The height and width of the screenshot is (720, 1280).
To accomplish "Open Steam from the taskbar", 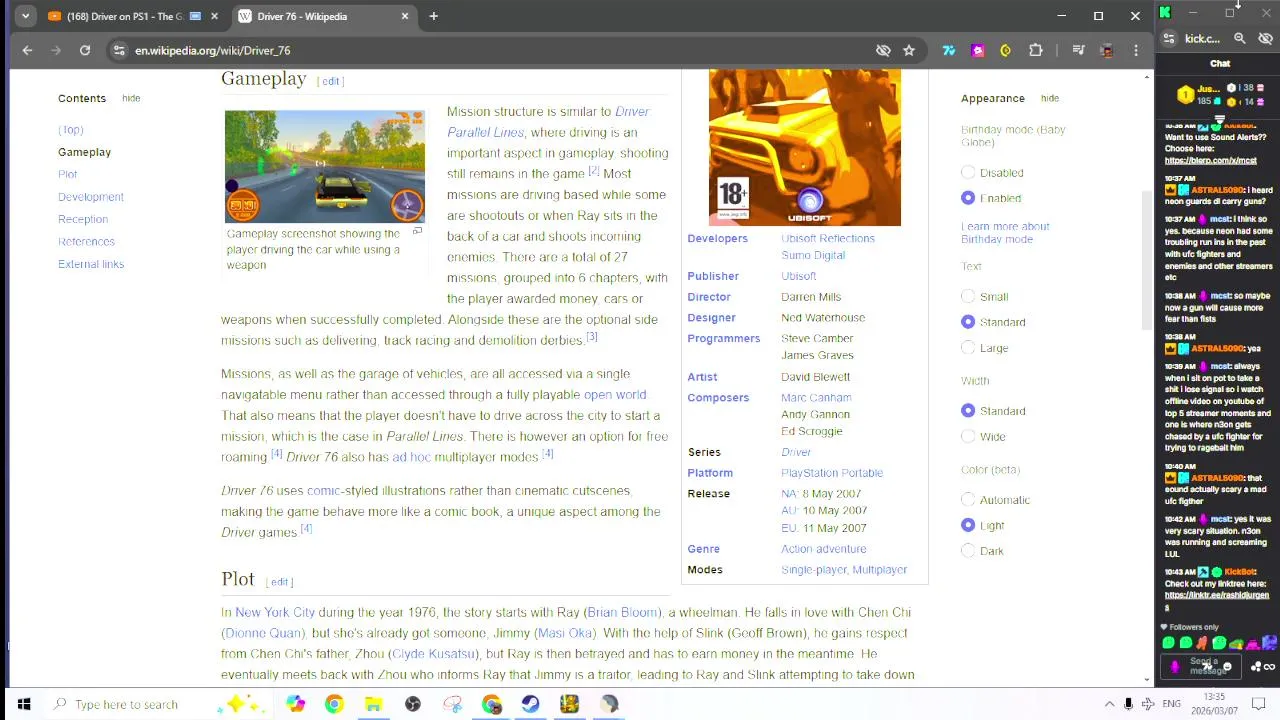I will [x=530, y=704].
